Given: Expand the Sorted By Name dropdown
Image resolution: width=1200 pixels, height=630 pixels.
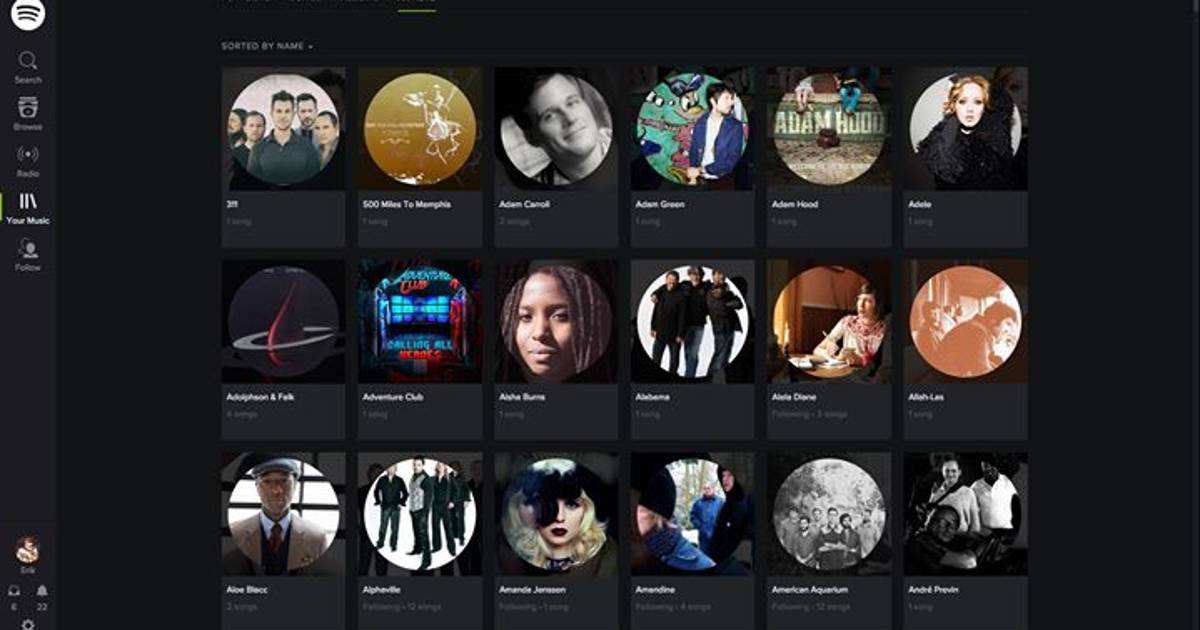Looking at the screenshot, I should [267, 46].
